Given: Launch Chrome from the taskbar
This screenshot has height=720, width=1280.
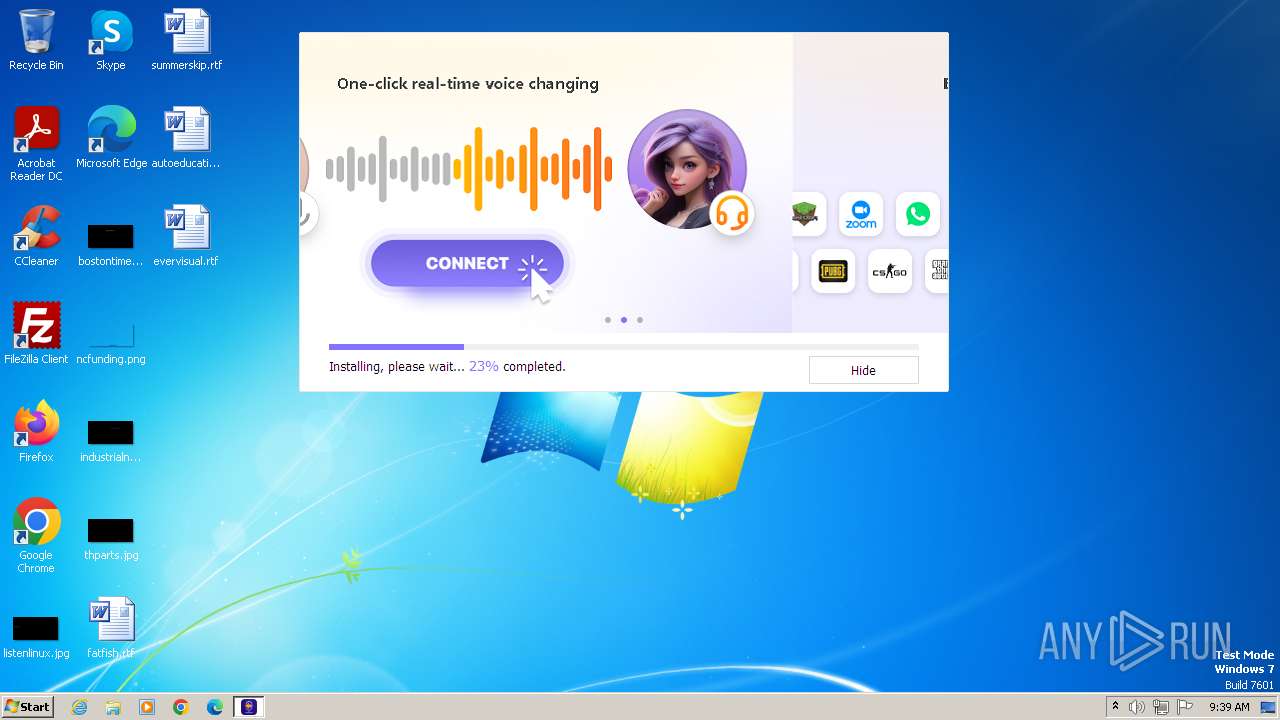Looking at the screenshot, I should coord(181,707).
